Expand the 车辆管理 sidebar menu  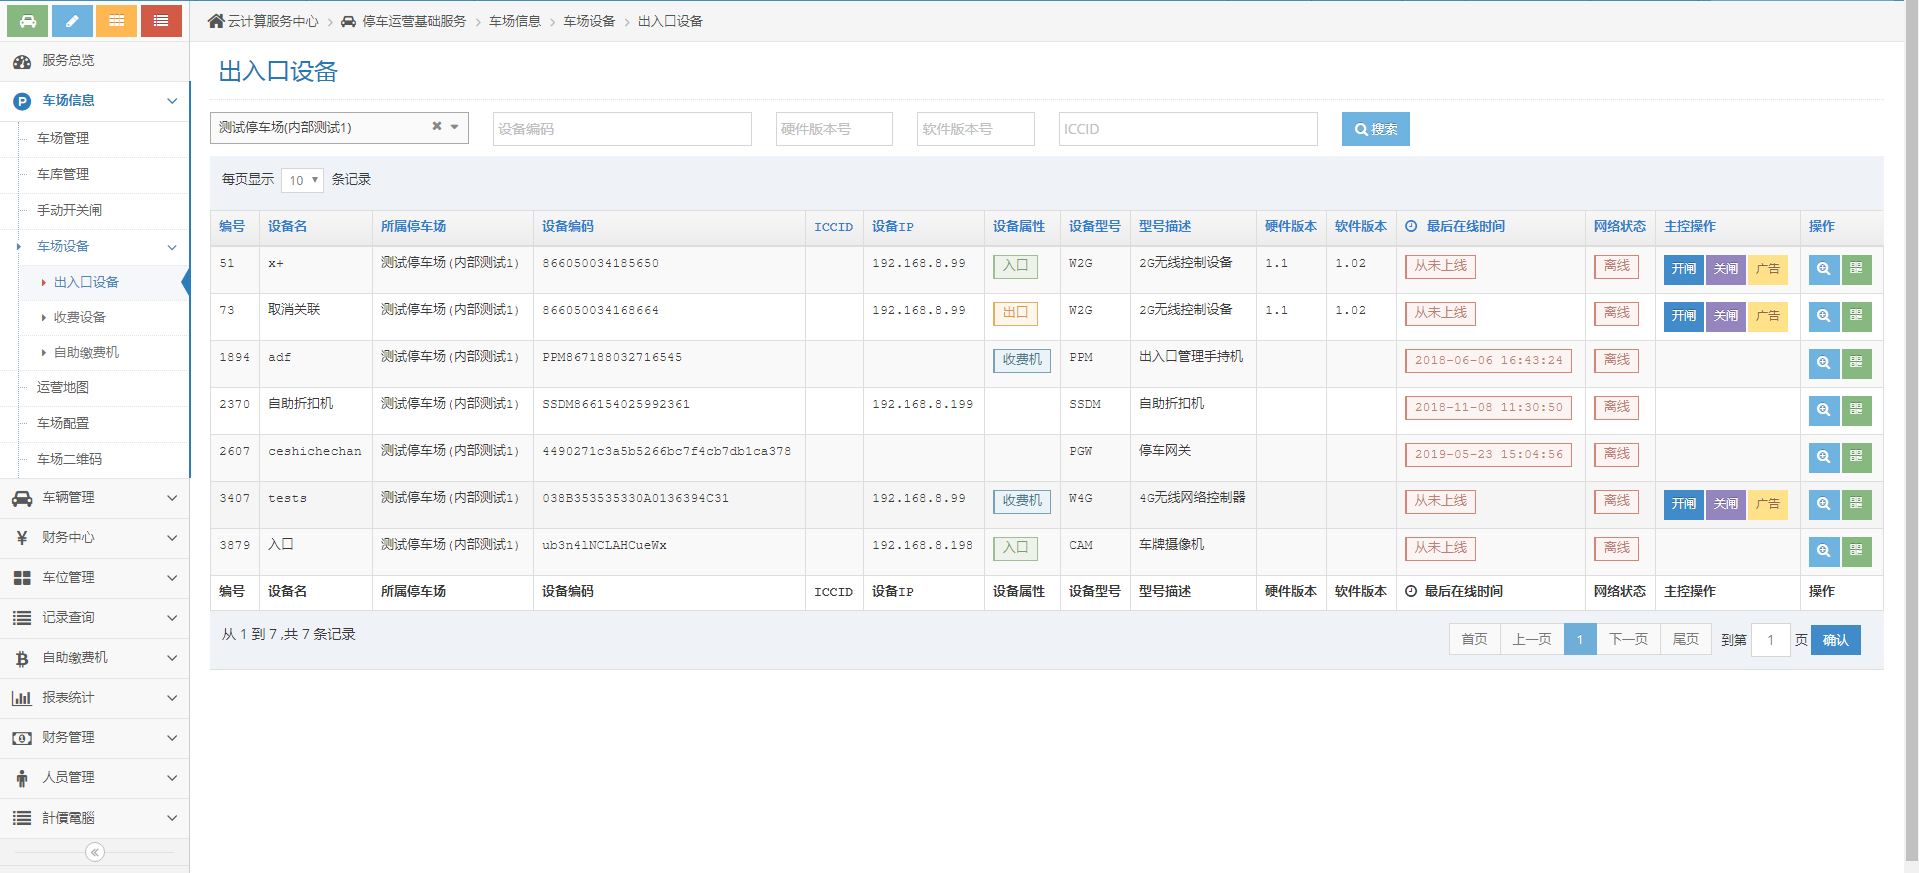[95, 497]
